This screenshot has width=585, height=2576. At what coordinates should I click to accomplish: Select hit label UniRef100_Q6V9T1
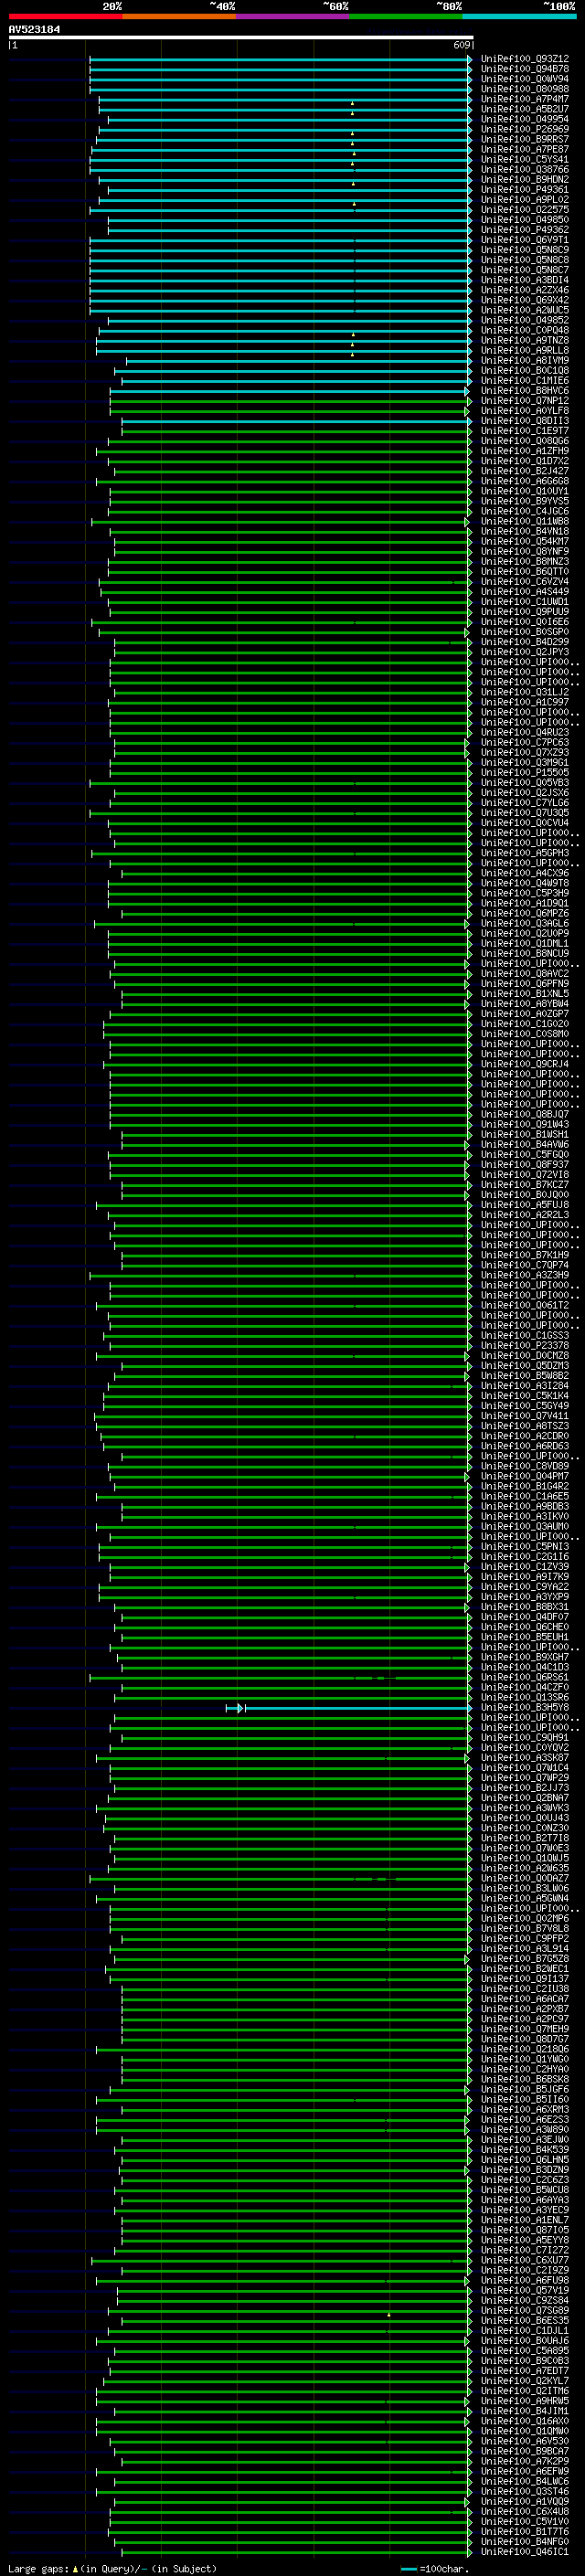(525, 240)
